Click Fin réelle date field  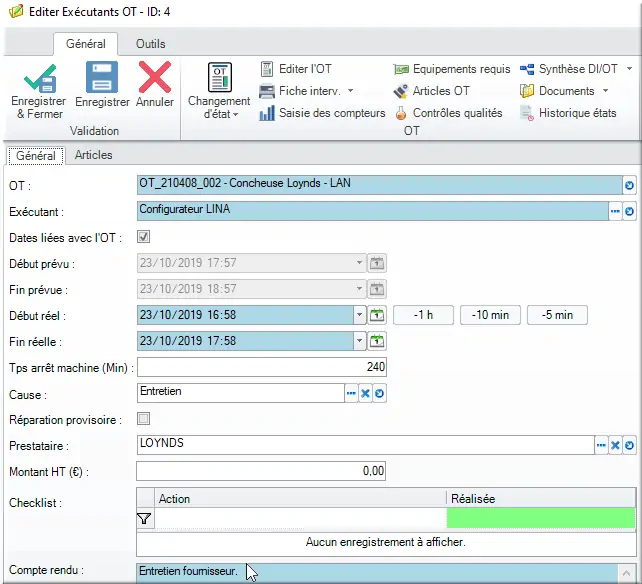[x=245, y=341]
